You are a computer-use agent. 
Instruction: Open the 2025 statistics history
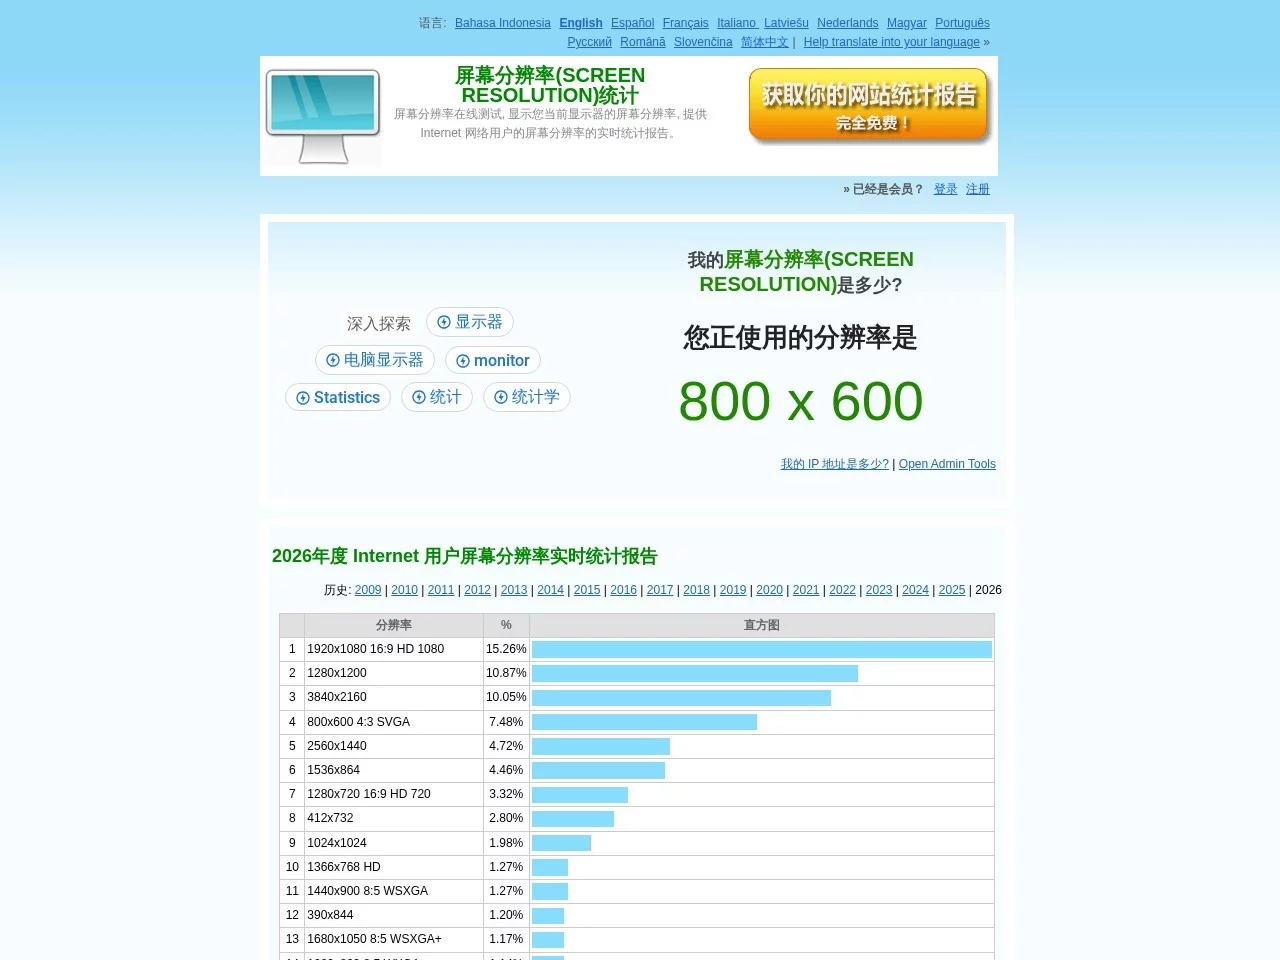(x=952, y=590)
